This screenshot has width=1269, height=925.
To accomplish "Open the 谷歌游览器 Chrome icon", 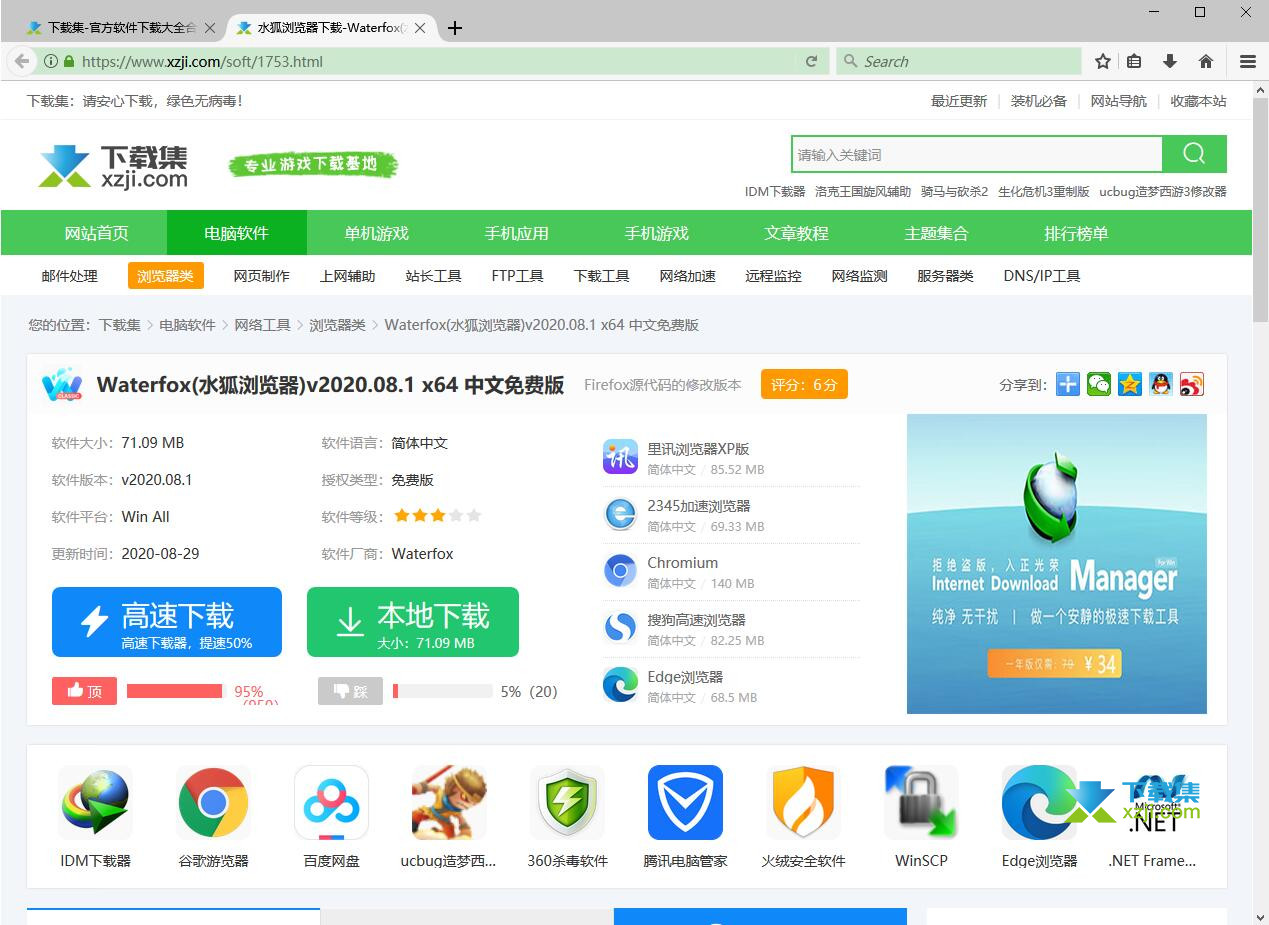I will click(x=213, y=803).
